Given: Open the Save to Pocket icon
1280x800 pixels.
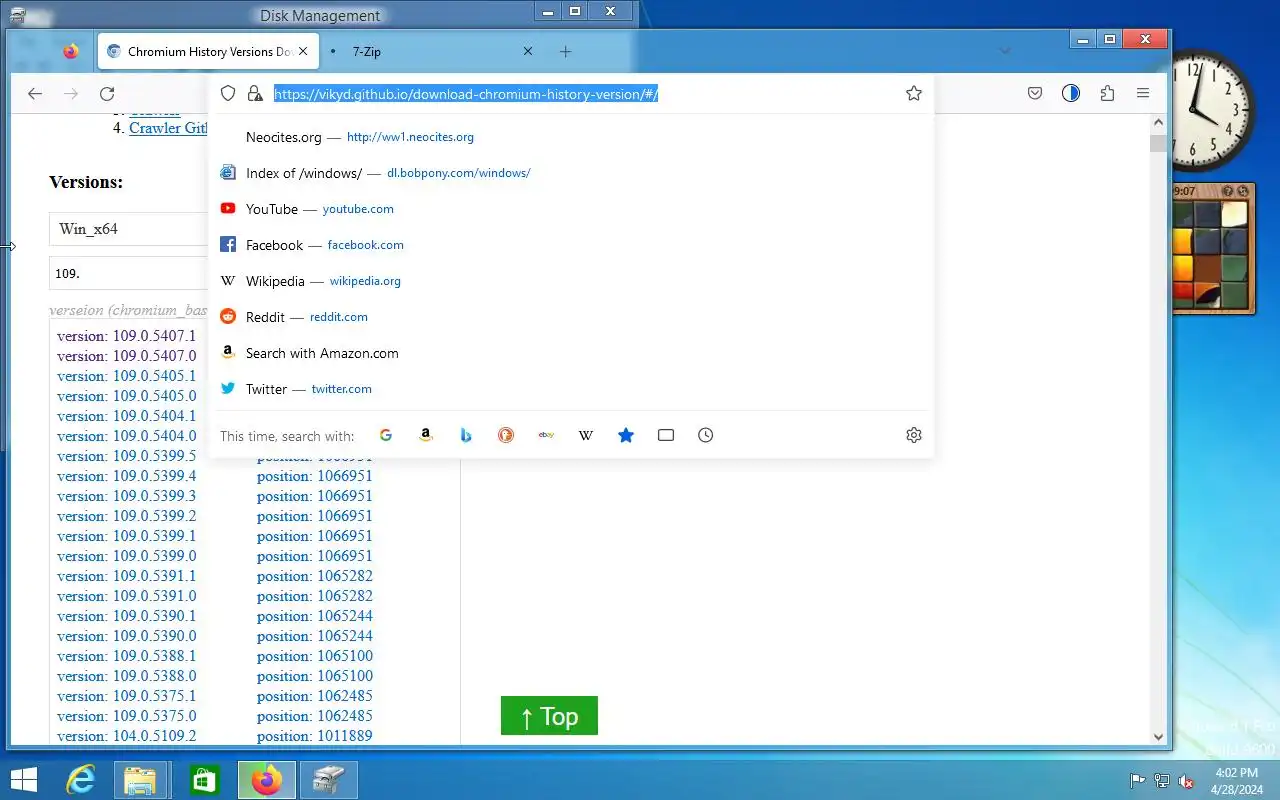Looking at the screenshot, I should 1035,94.
